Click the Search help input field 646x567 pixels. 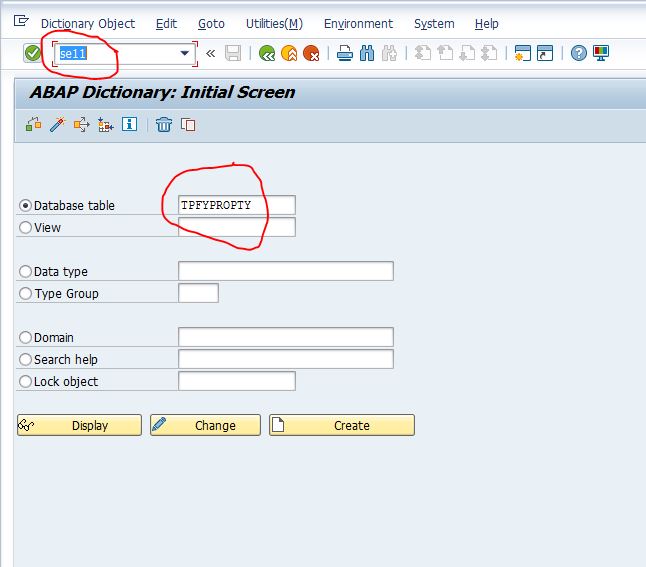pos(286,359)
